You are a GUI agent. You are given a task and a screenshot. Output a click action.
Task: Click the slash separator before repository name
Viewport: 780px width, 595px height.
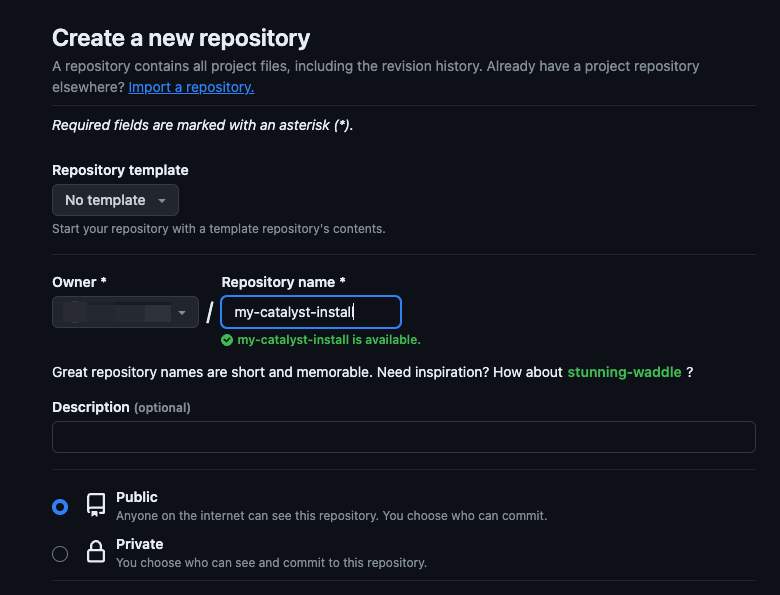(210, 313)
